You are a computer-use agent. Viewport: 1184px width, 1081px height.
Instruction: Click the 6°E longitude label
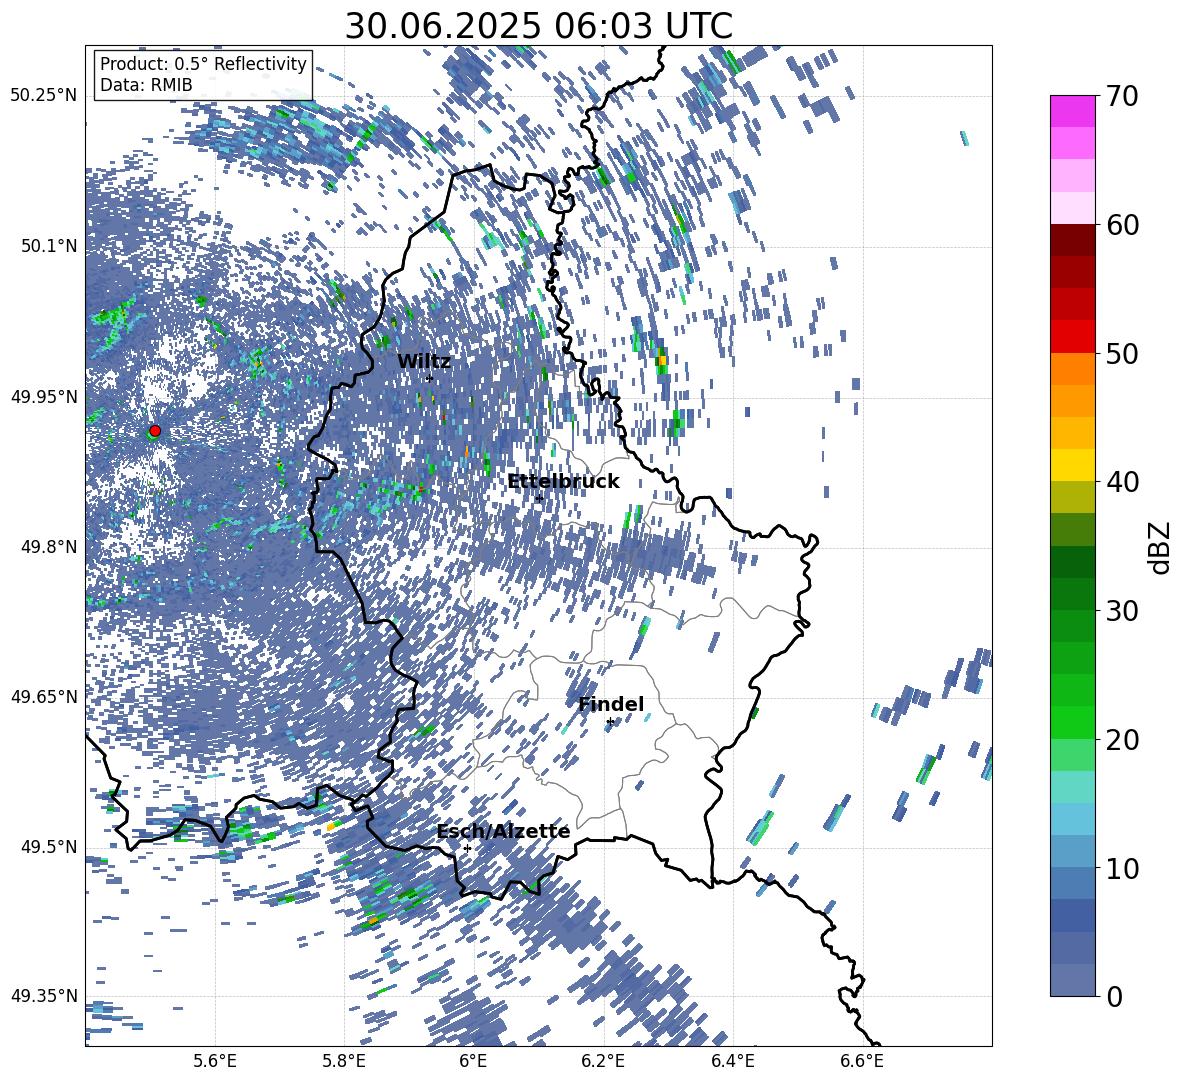(473, 1061)
